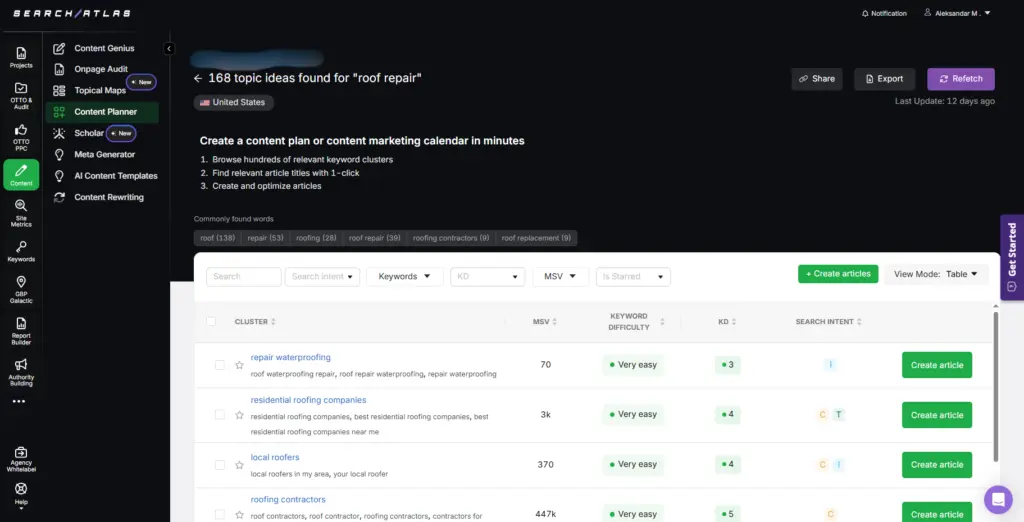Open OTTO & Audit in the sidebar

click(21, 95)
